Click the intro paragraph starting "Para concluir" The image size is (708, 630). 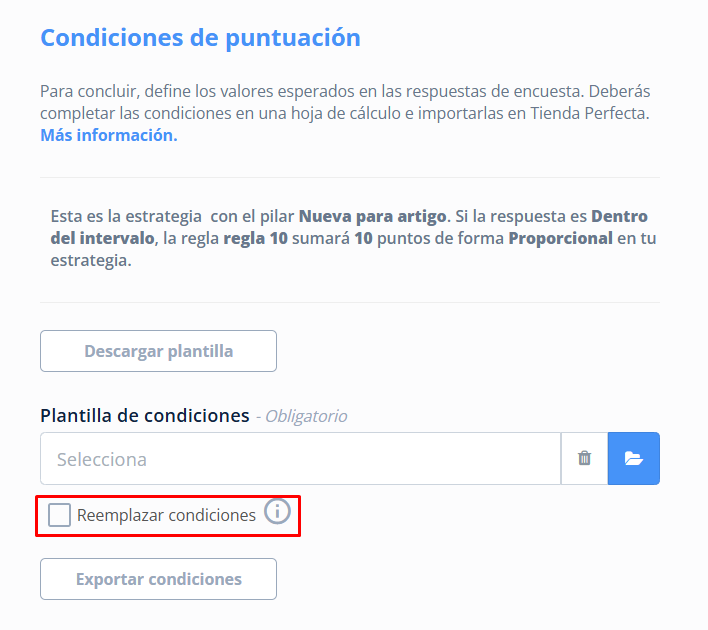pyautogui.click(x=345, y=113)
